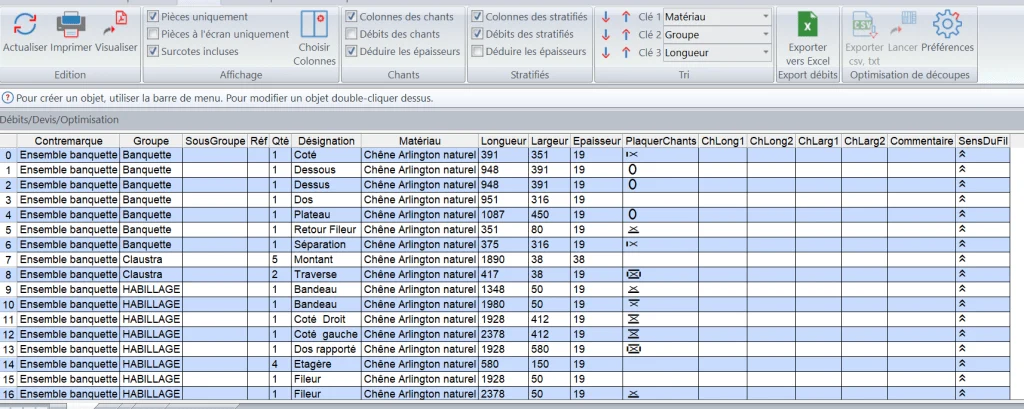The height and width of the screenshot is (409, 1024).
Task: Click PlaquerChants symbol of Dessous row
Action: click(632, 170)
